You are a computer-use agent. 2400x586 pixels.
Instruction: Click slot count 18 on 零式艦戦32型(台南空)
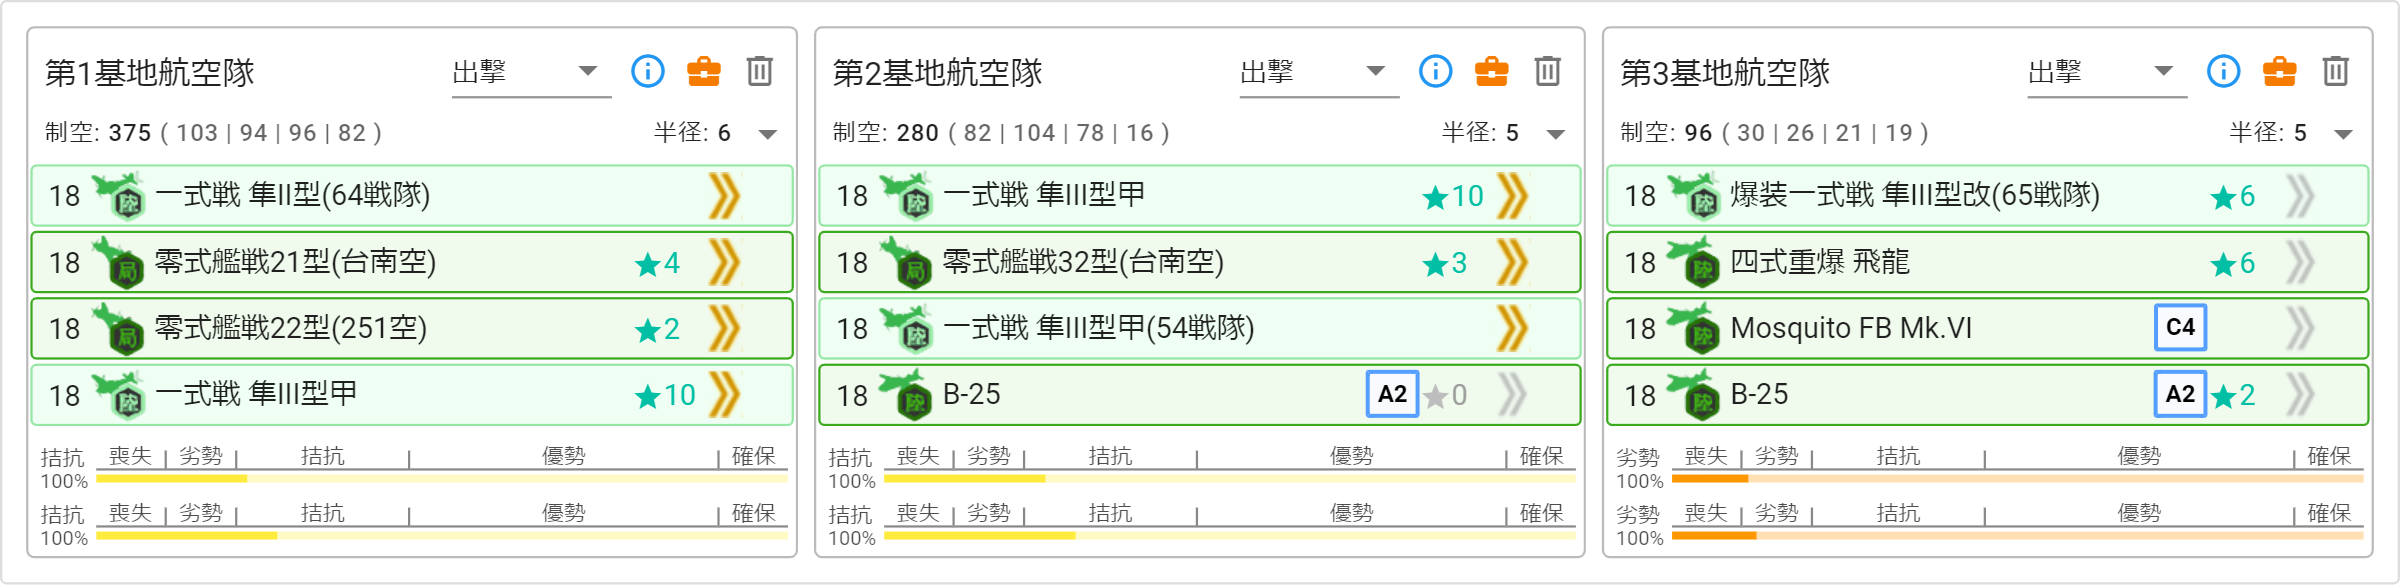(852, 263)
